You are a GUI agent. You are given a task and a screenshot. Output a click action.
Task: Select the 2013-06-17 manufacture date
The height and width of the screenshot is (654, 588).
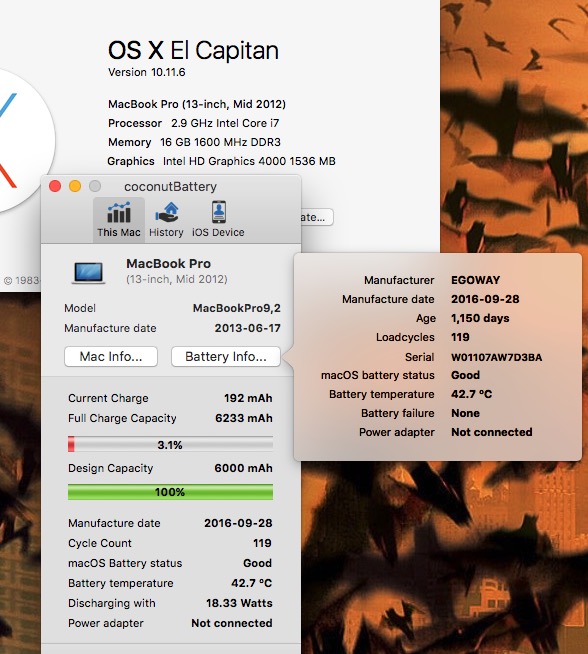(248, 328)
